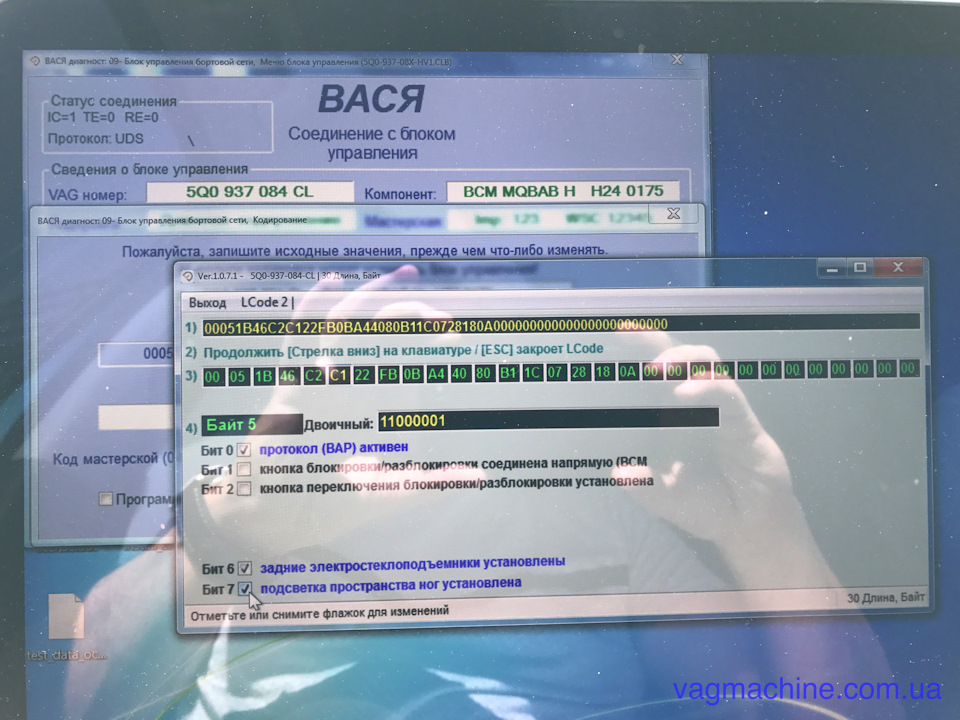Select byte cell 05 in row 3

click(x=238, y=376)
